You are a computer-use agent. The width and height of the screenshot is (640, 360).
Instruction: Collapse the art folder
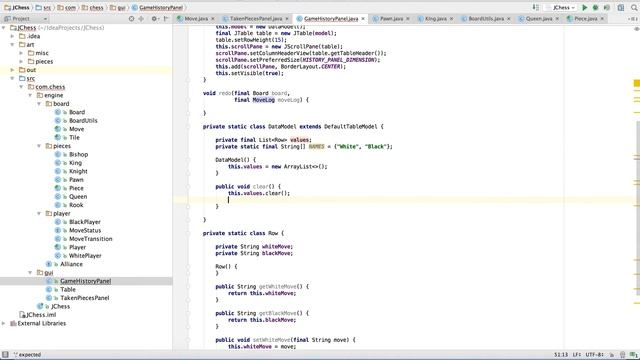pyautogui.click(x=13, y=44)
